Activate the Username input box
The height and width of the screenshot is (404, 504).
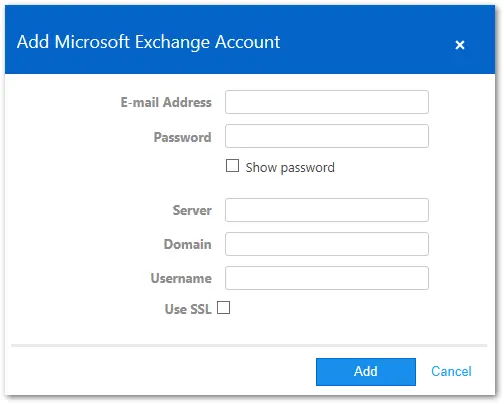[x=327, y=278]
